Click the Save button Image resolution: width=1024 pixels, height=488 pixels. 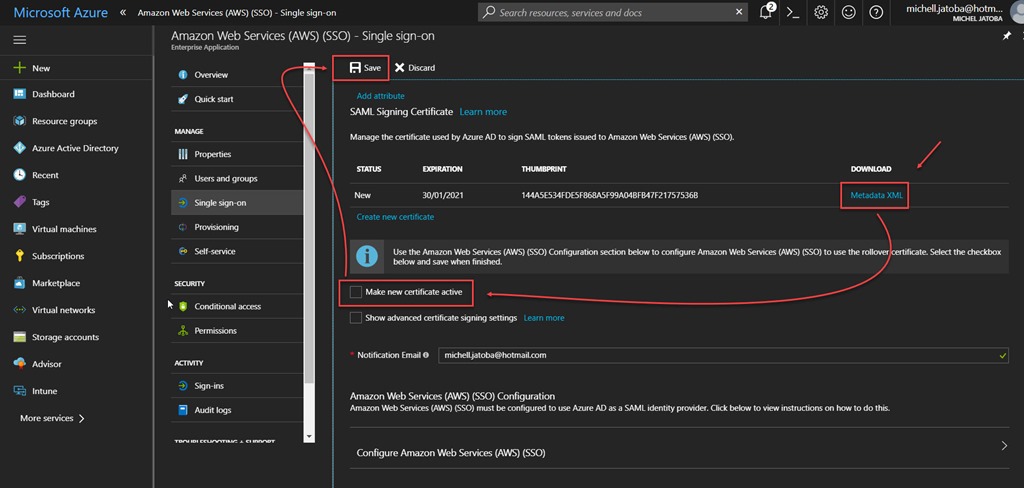tap(364, 68)
